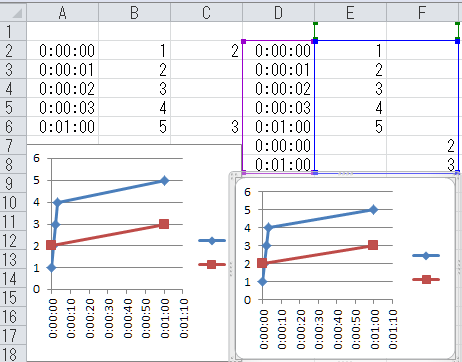The width and height of the screenshot is (462, 362).
Task: Click red square legend entry in right chart
Action: tap(426, 279)
